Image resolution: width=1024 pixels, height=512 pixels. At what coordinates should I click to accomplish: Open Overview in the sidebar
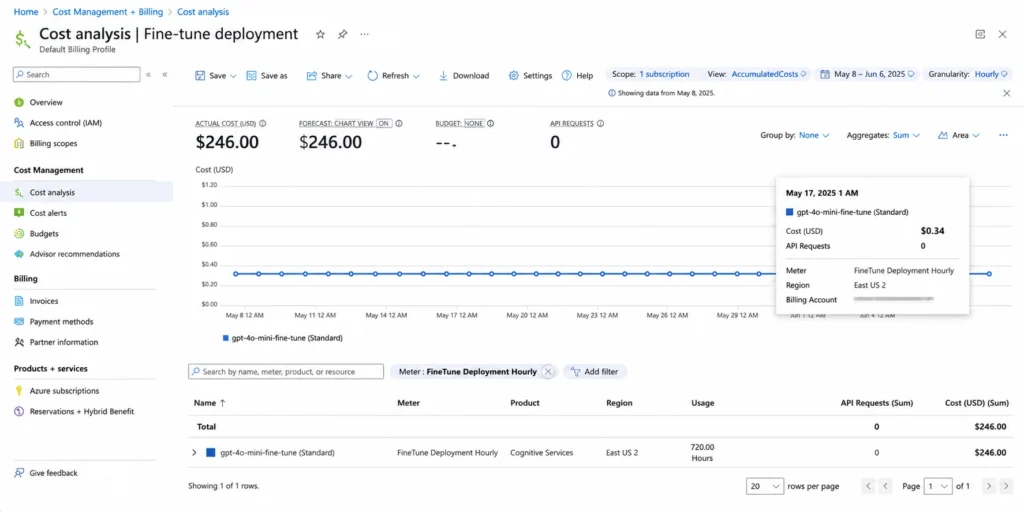[46, 103]
